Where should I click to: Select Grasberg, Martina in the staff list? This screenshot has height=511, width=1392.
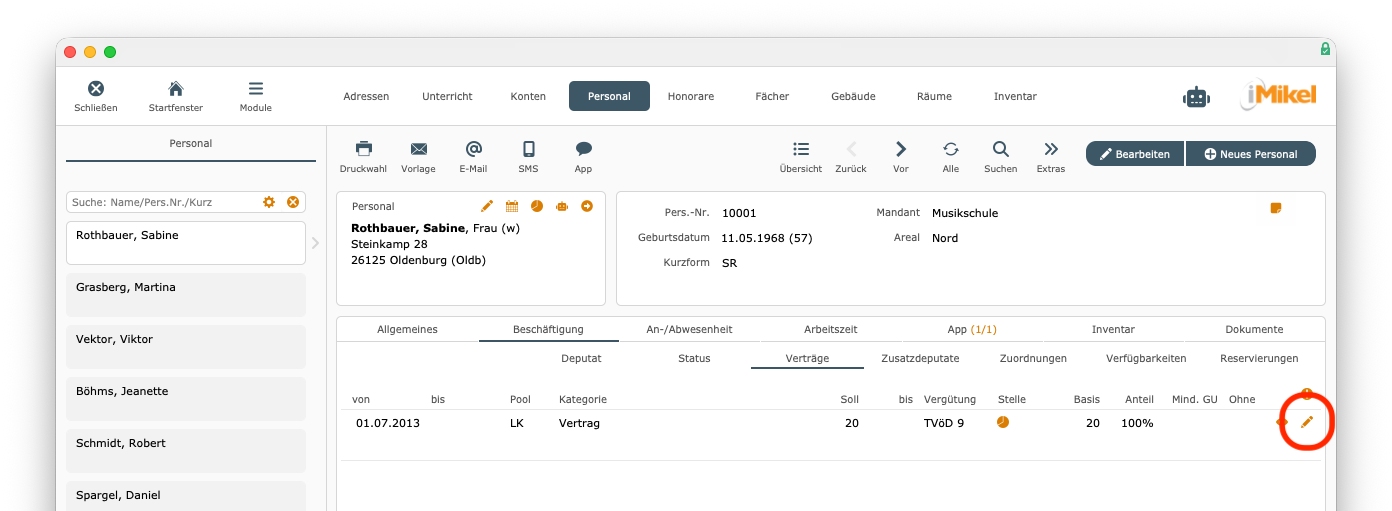[x=186, y=295]
